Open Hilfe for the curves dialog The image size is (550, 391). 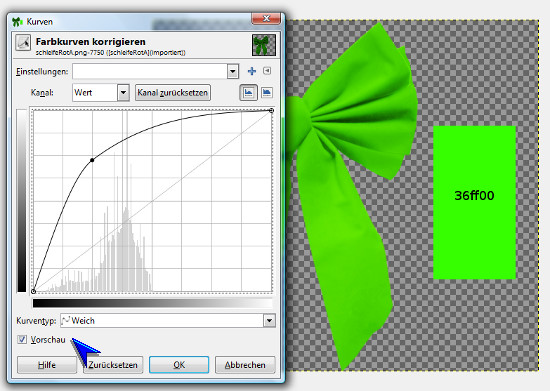pyautogui.click(x=47, y=365)
